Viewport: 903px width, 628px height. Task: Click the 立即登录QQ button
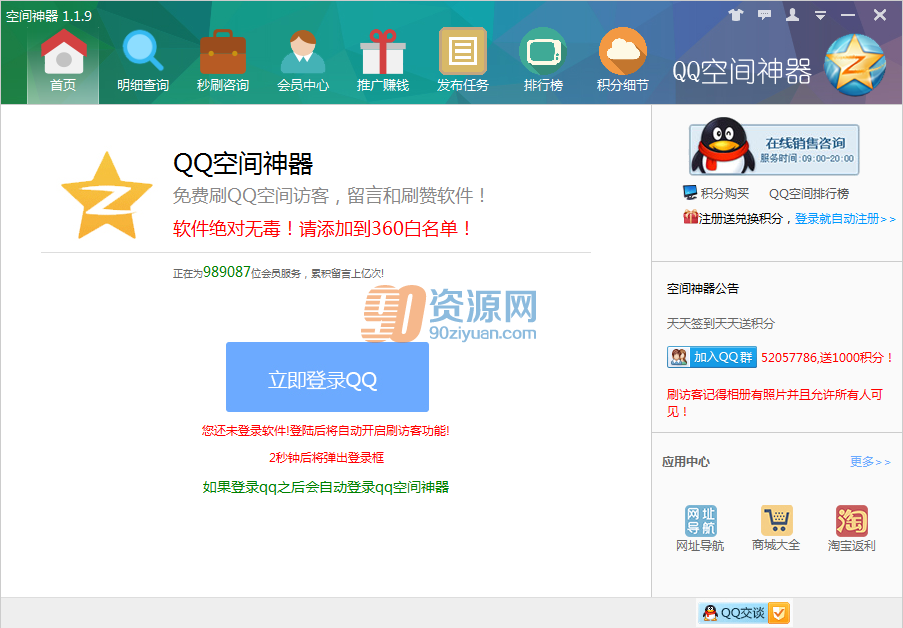tap(327, 377)
